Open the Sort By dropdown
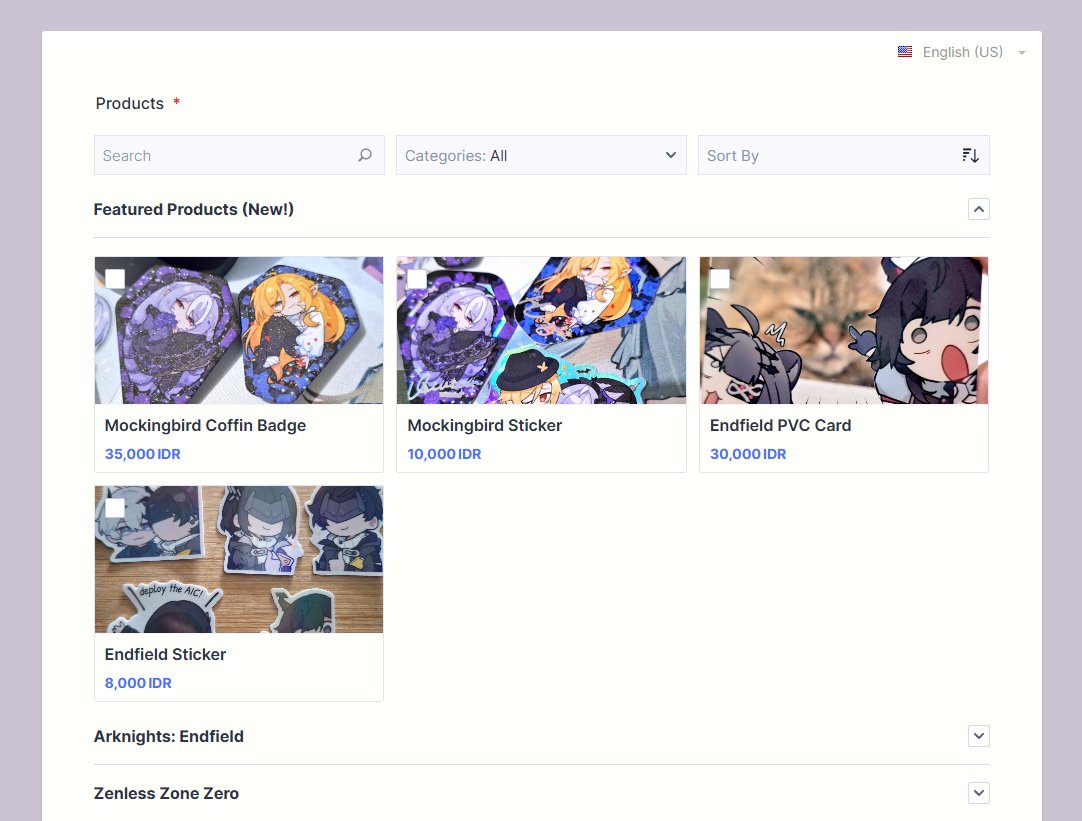The height and width of the screenshot is (821, 1082). (x=843, y=155)
